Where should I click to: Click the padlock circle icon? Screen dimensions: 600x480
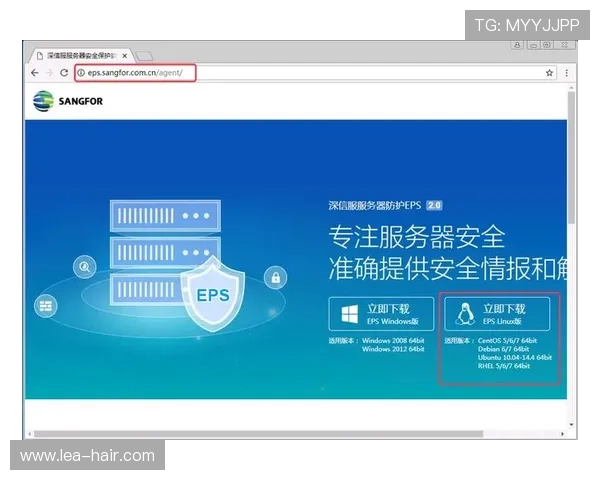275,278
